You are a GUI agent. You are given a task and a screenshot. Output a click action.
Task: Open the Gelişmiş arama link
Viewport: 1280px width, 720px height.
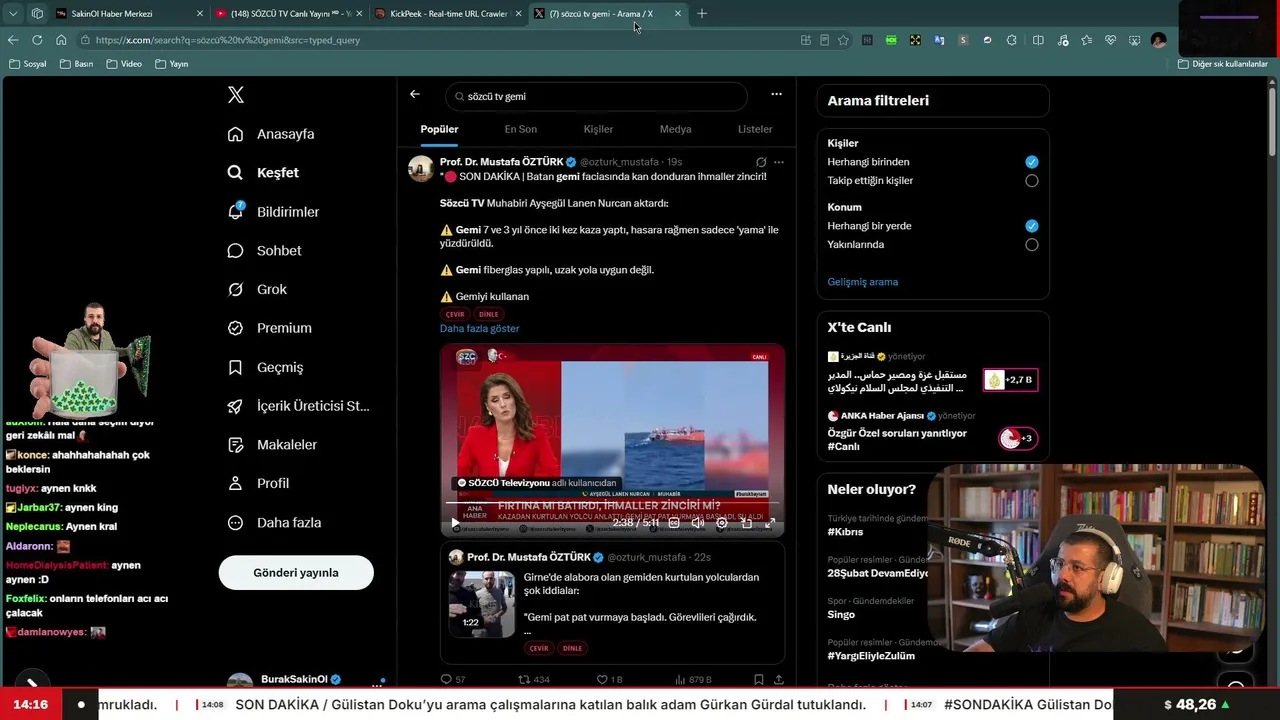click(863, 282)
